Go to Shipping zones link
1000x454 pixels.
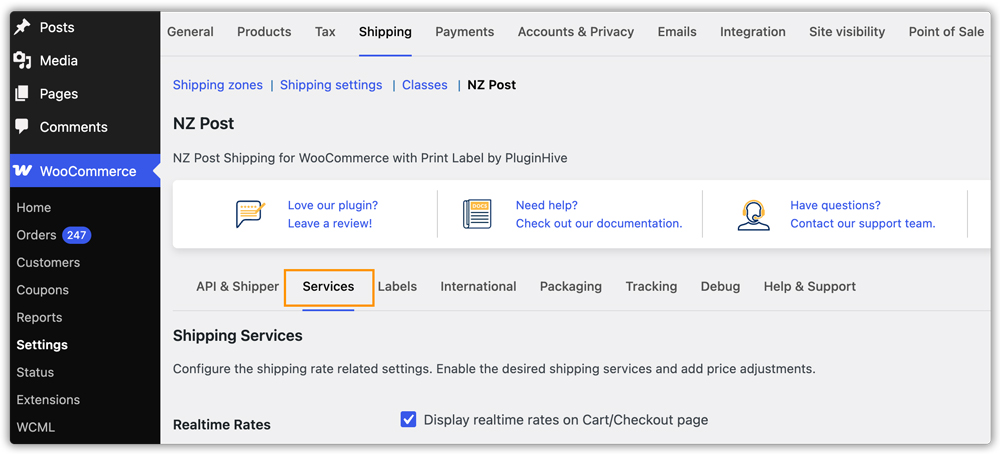click(217, 85)
